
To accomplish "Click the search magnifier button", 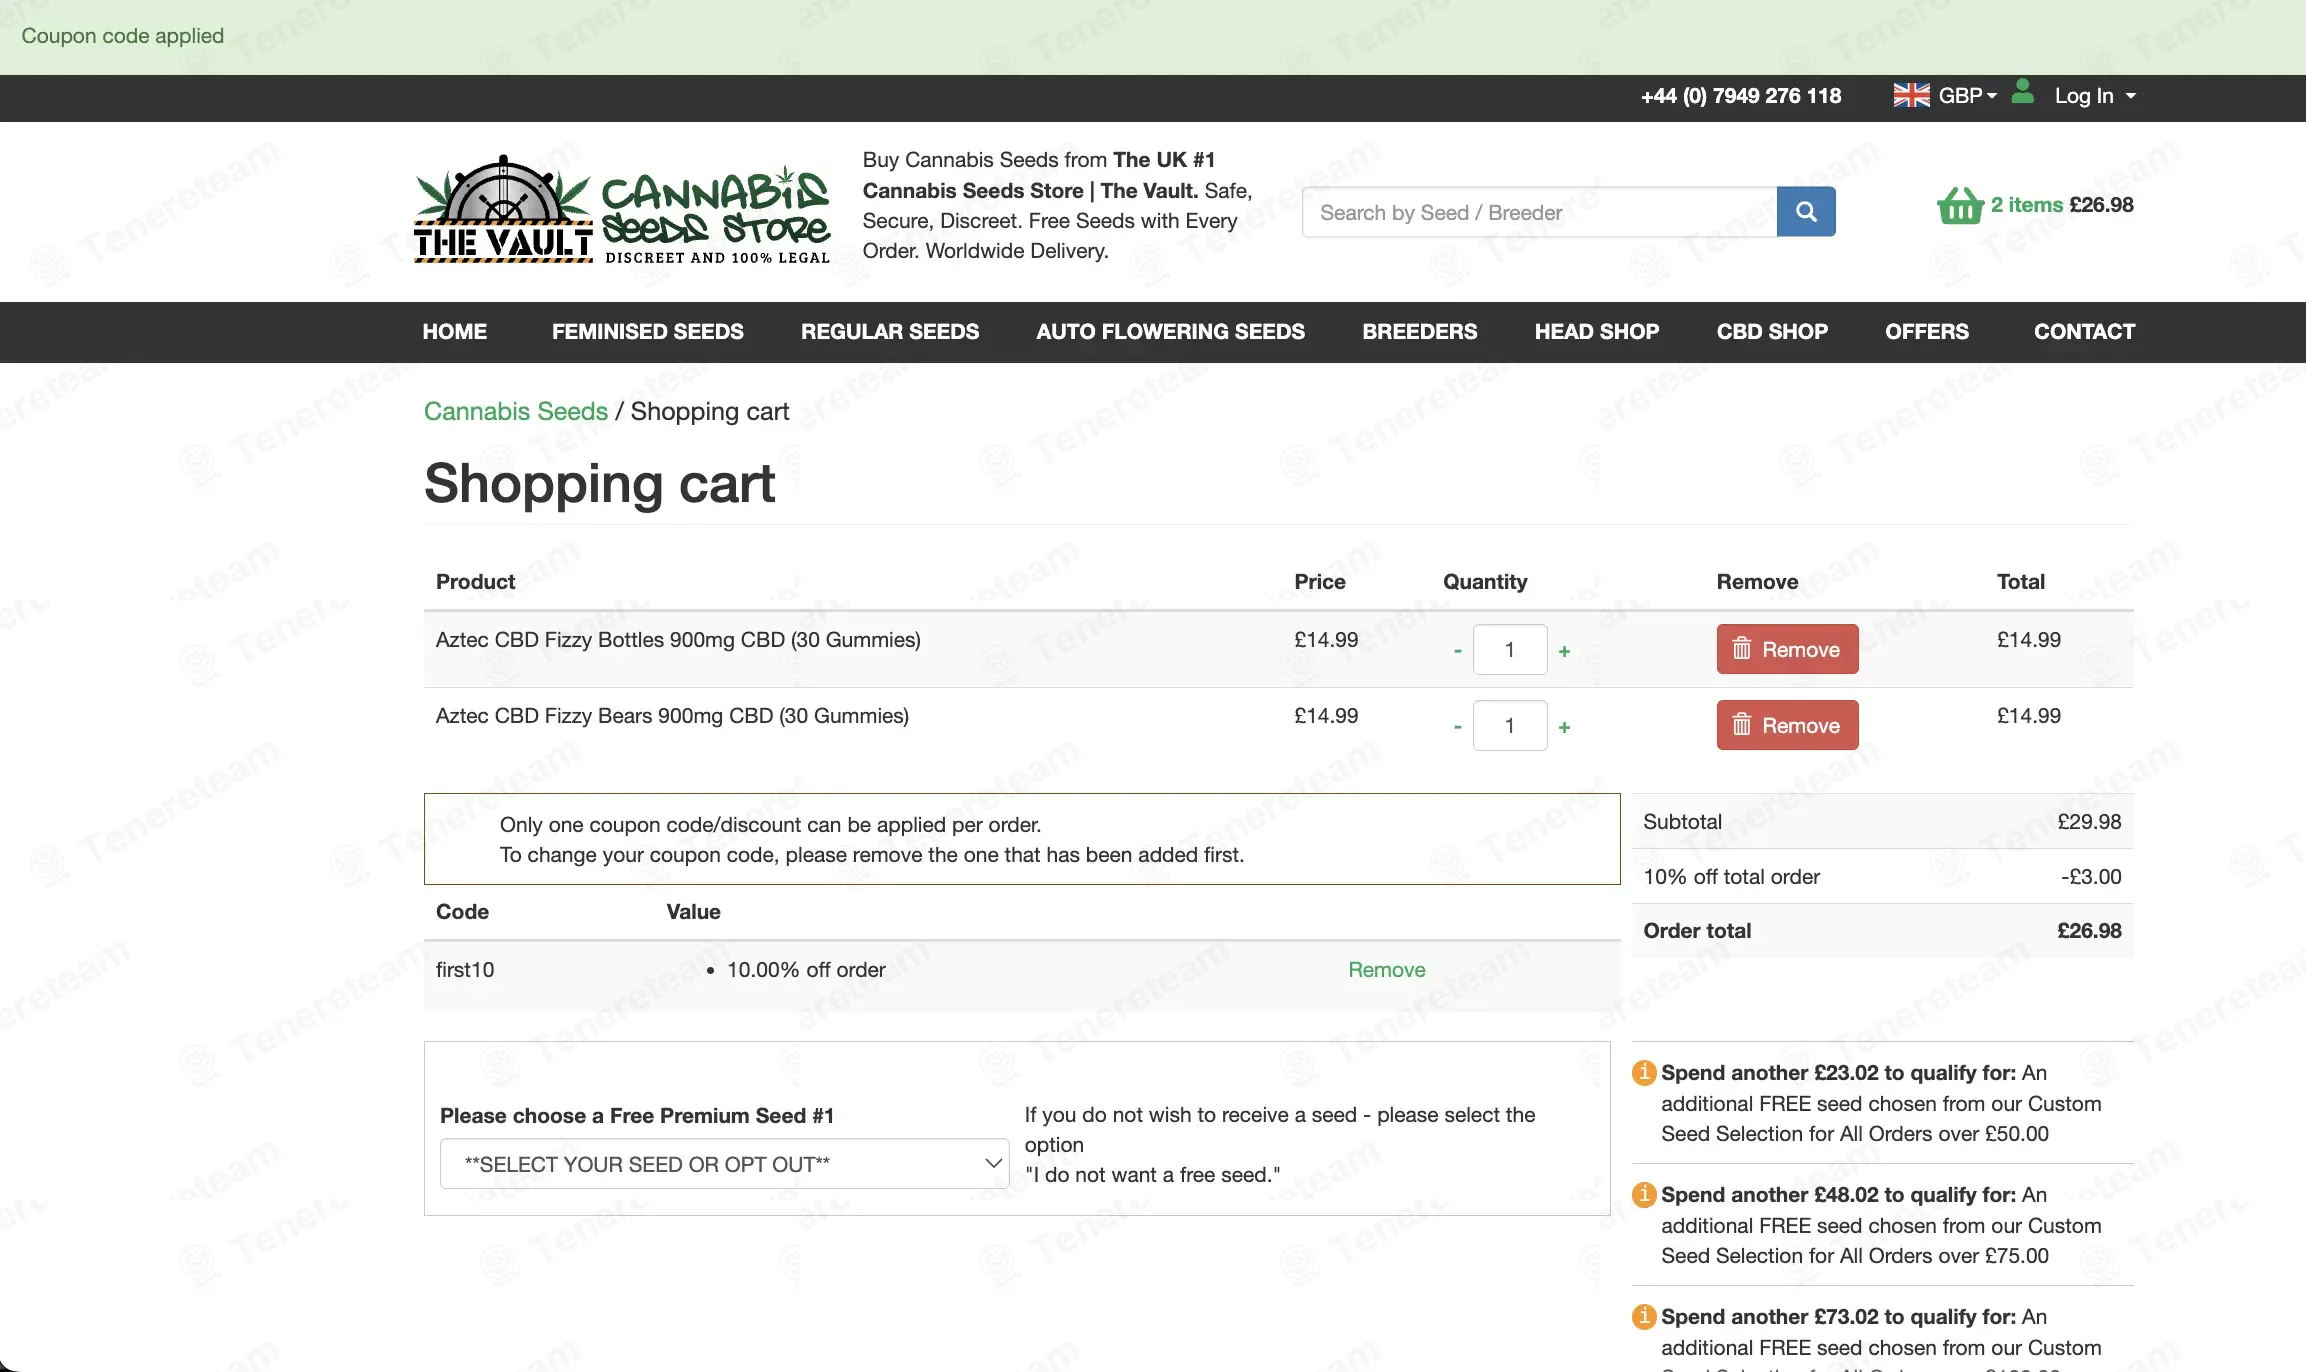I will coord(1806,212).
